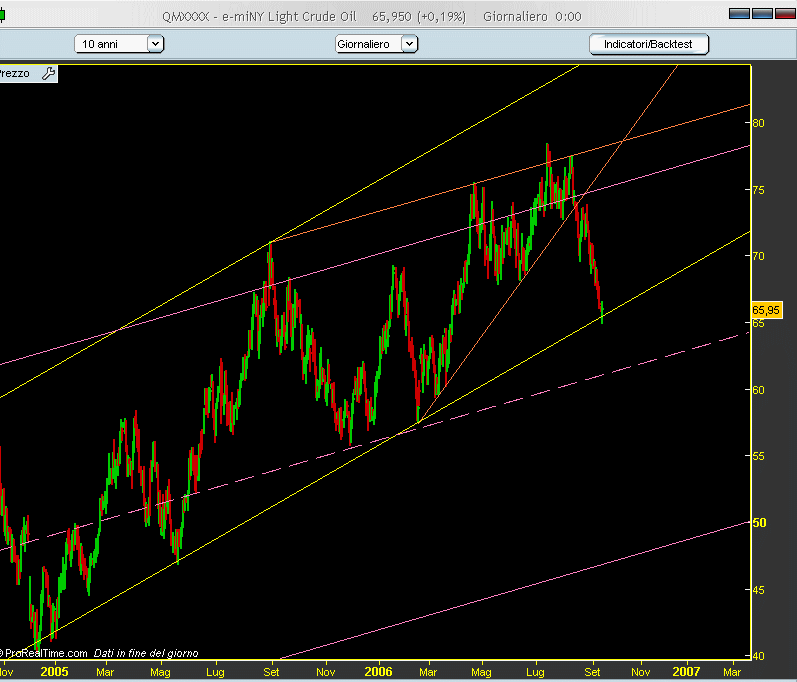The height and width of the screenshot is (682, 797).
Task: Click the 60 price axis label
Action: click(x=758, y=390)
